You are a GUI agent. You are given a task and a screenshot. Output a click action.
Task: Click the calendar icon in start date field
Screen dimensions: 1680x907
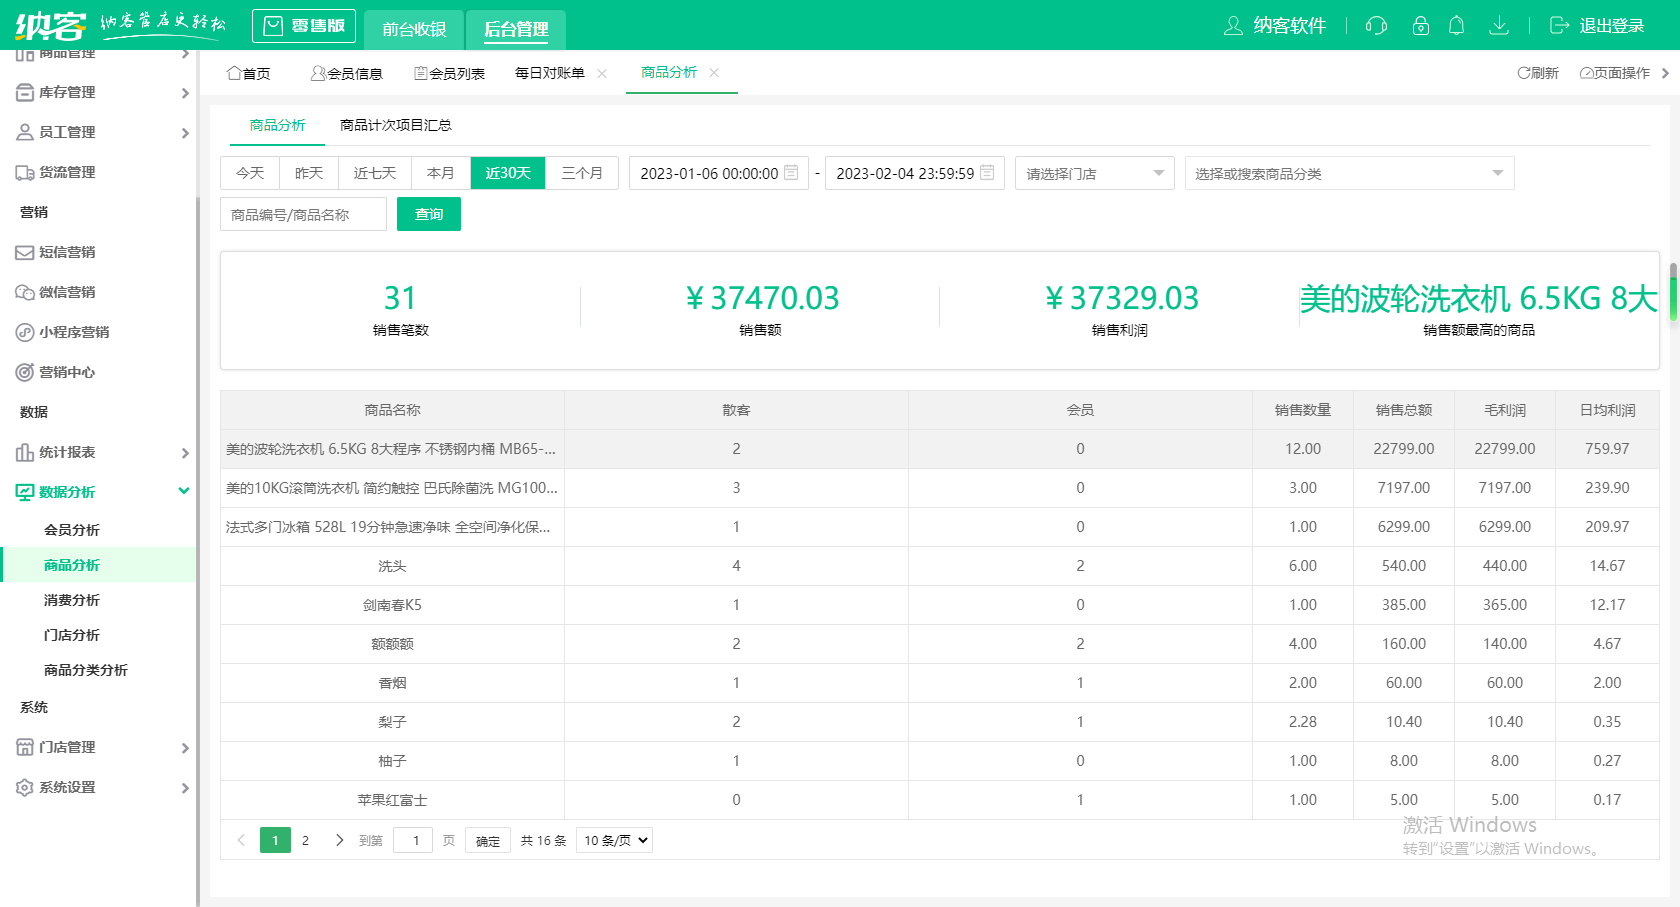[791, 173]
